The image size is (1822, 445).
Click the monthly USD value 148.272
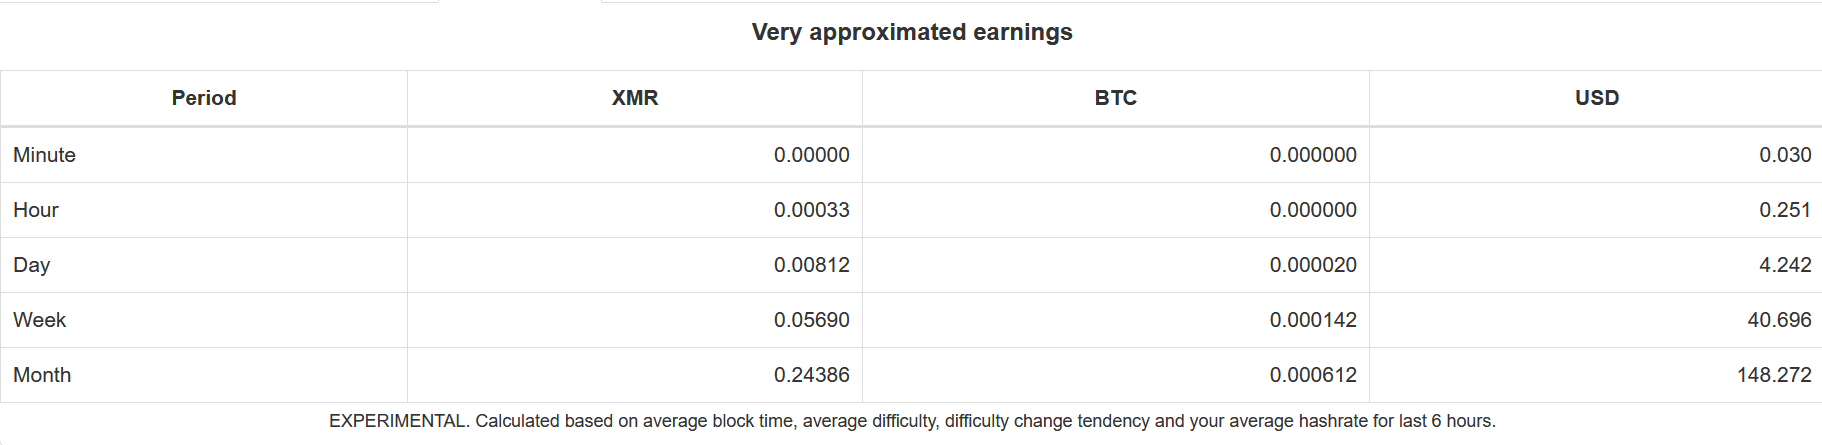click(1774, 375)
